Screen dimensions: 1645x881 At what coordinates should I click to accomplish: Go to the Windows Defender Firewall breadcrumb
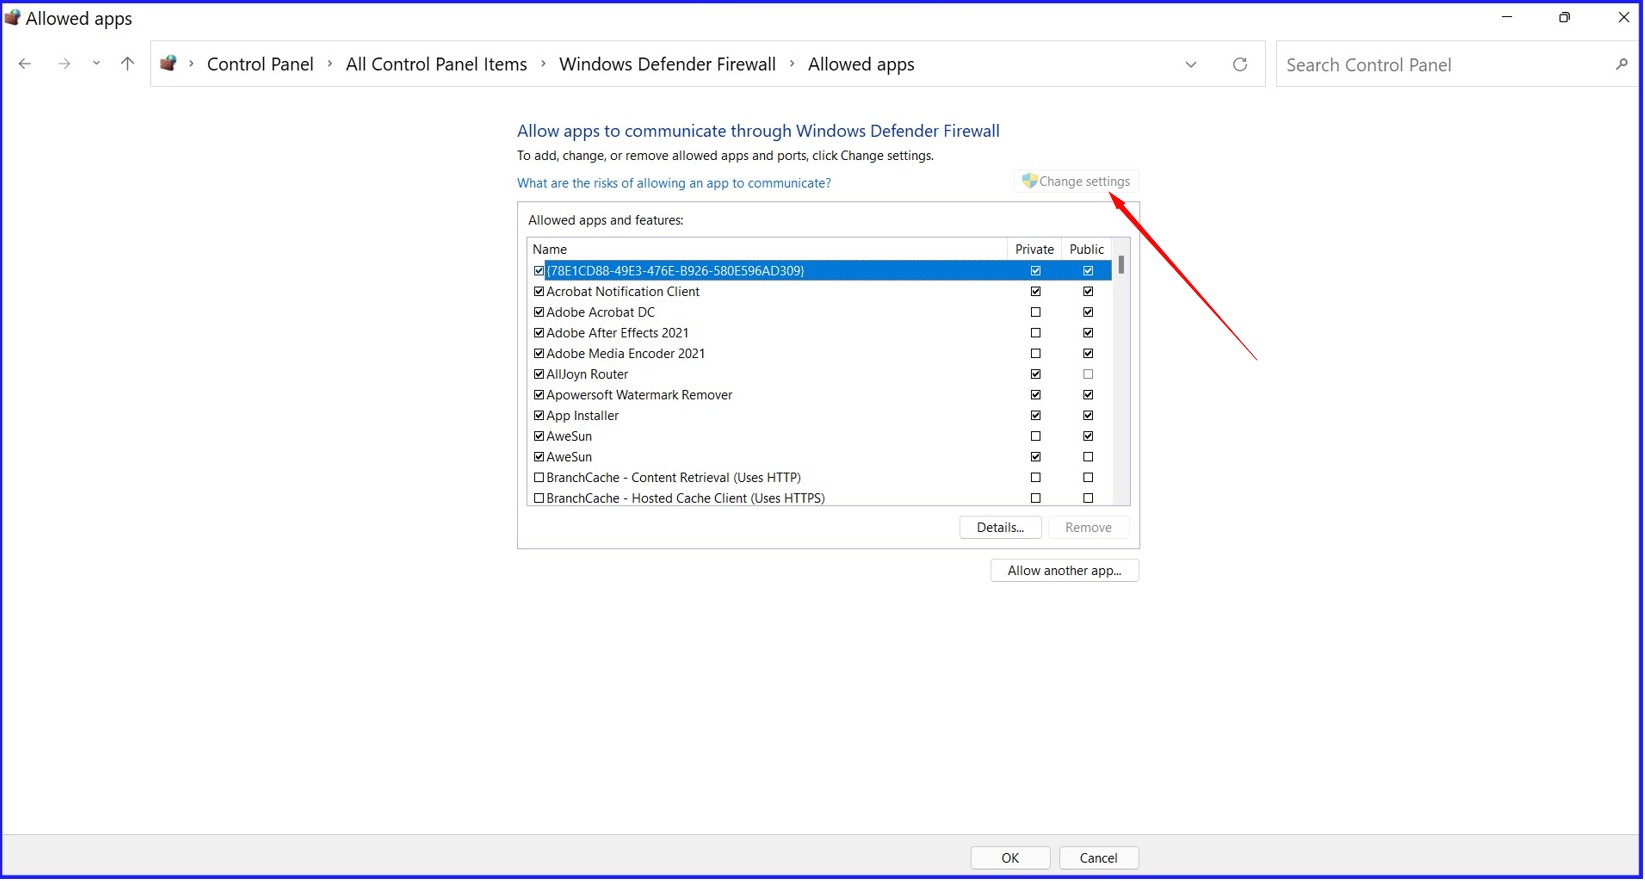tap(667, 64)
